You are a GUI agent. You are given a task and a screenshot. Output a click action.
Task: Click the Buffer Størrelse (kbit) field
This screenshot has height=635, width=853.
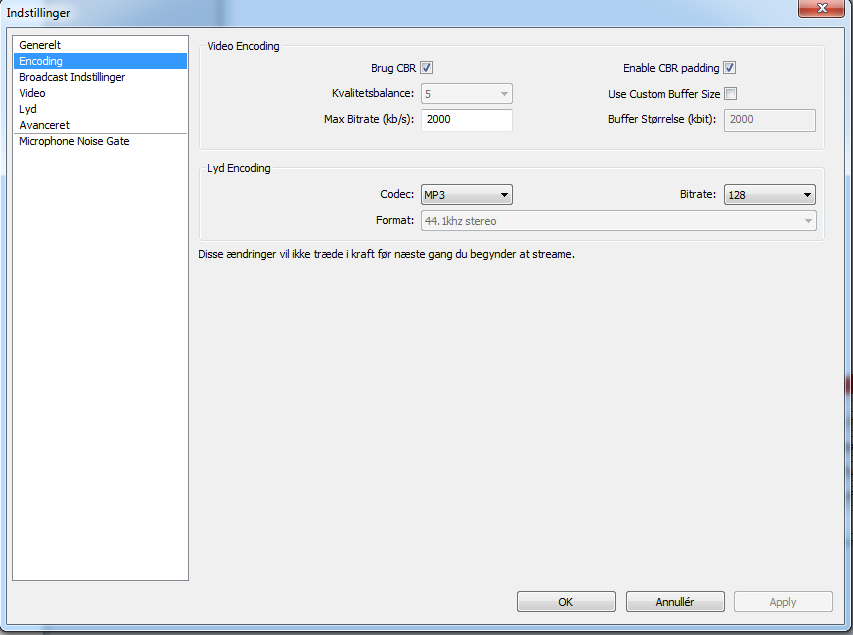769,121
